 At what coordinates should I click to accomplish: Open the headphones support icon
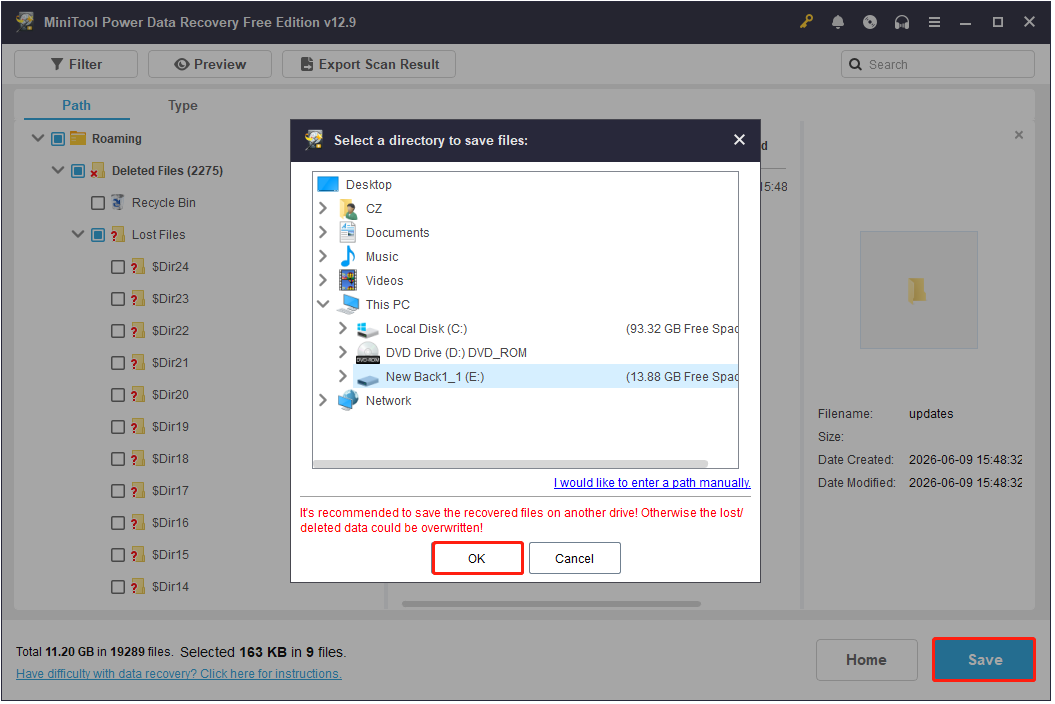point(902,22)
